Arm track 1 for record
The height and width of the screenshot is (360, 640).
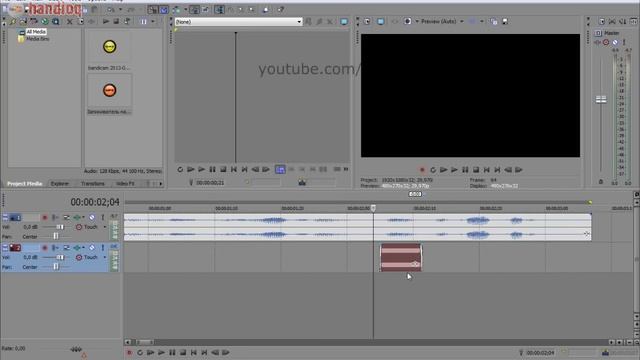(44, 218)
